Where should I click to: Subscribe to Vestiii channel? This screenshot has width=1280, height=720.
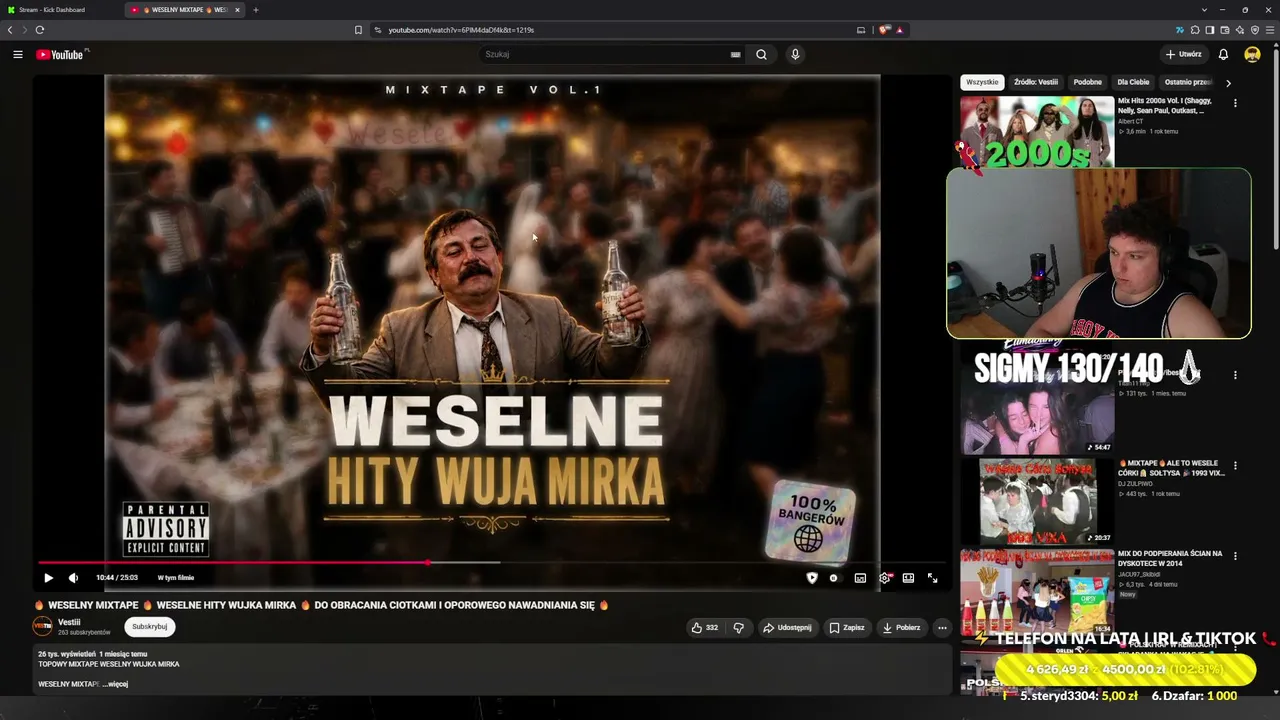(150, 627)
